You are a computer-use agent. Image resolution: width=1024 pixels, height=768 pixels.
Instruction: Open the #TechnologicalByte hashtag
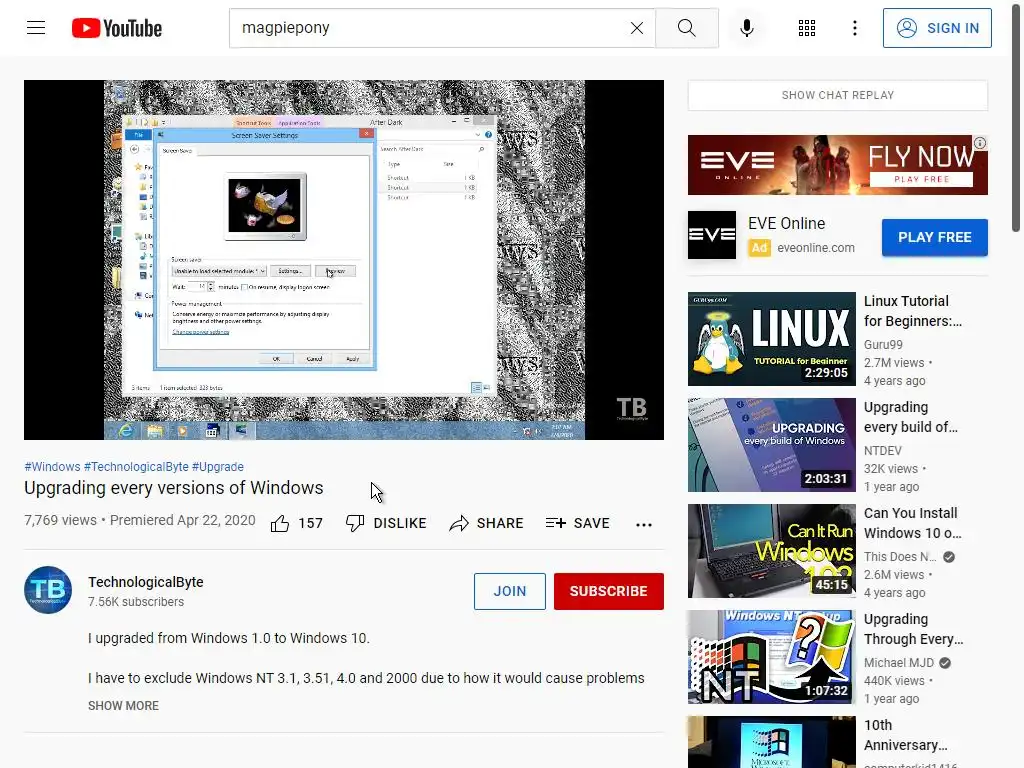coord(136,467)
